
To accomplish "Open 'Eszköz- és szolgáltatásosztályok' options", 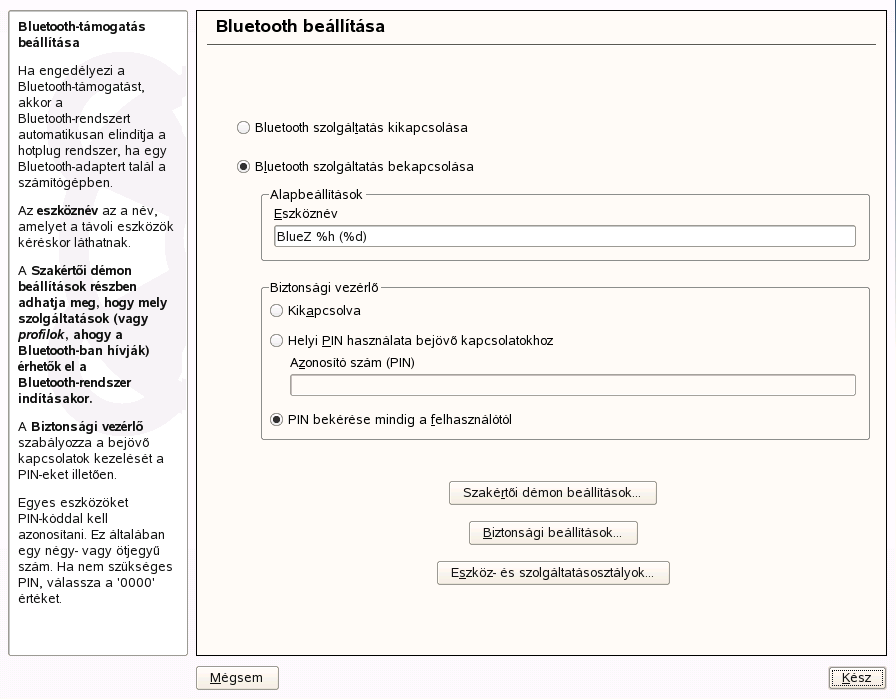I will tap(553, 573).
